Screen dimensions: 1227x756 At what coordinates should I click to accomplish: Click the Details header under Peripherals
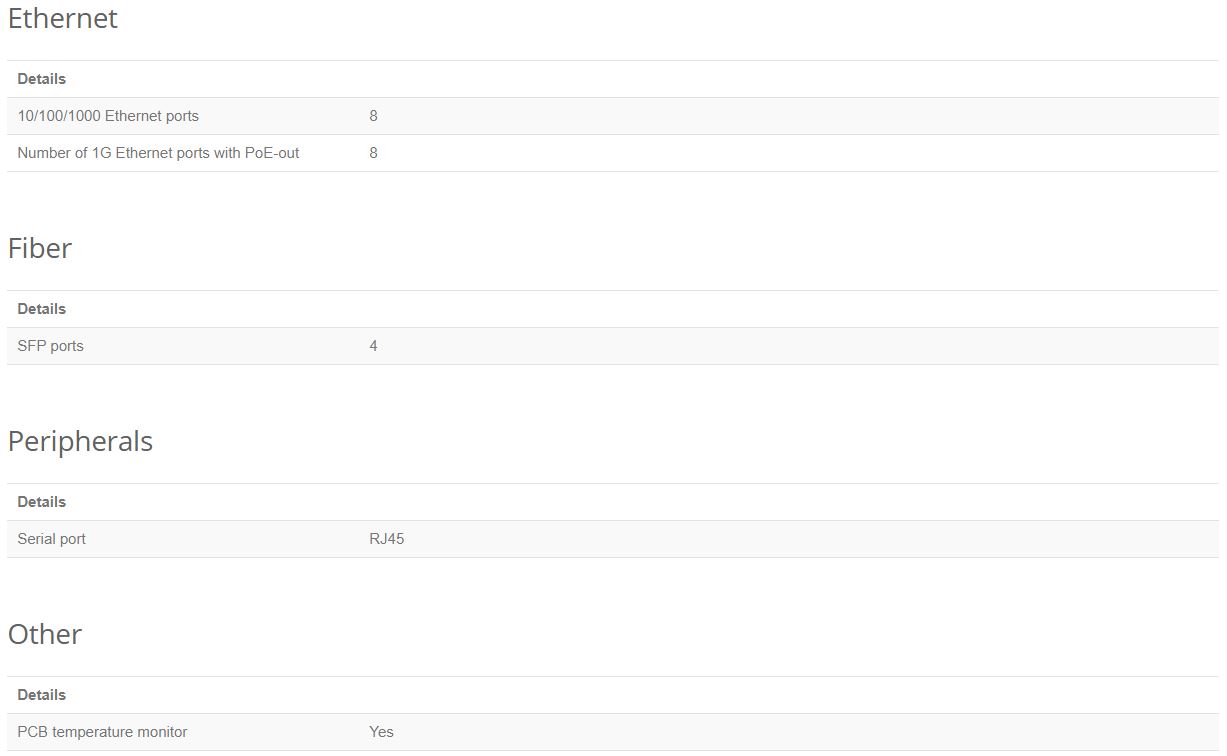coord(42,502)
